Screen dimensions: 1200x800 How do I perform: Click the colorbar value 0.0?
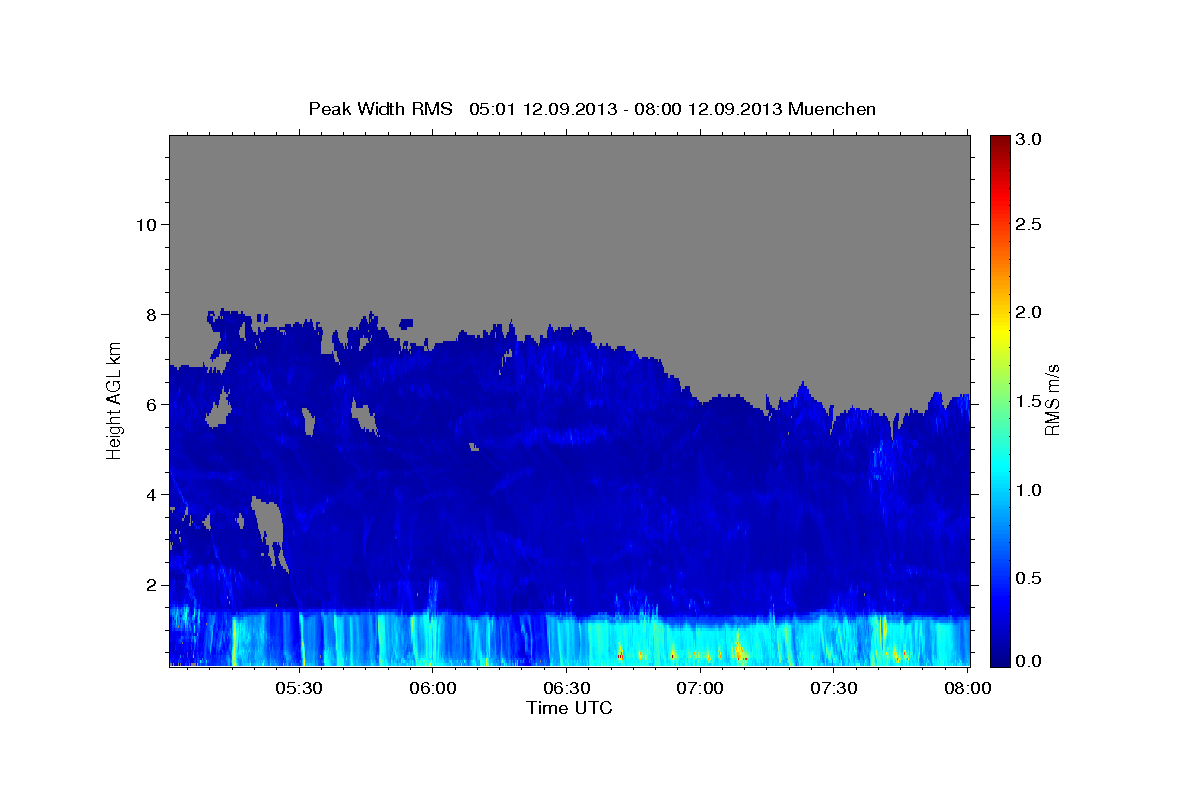(x=1029, y=662)
